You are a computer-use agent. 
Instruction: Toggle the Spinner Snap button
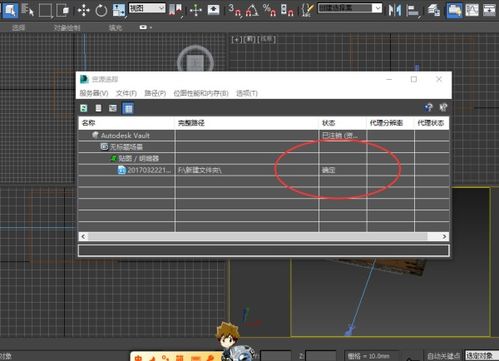[x=287, y=10]
